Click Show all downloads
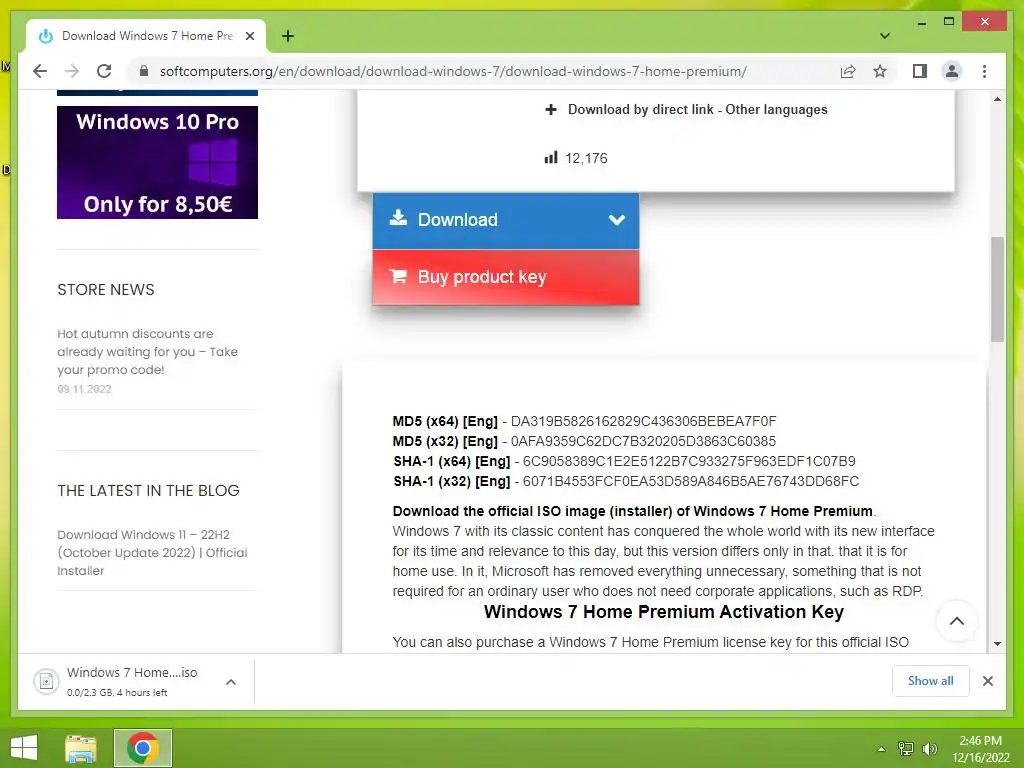1024x768 pixels. click(930, 681)
